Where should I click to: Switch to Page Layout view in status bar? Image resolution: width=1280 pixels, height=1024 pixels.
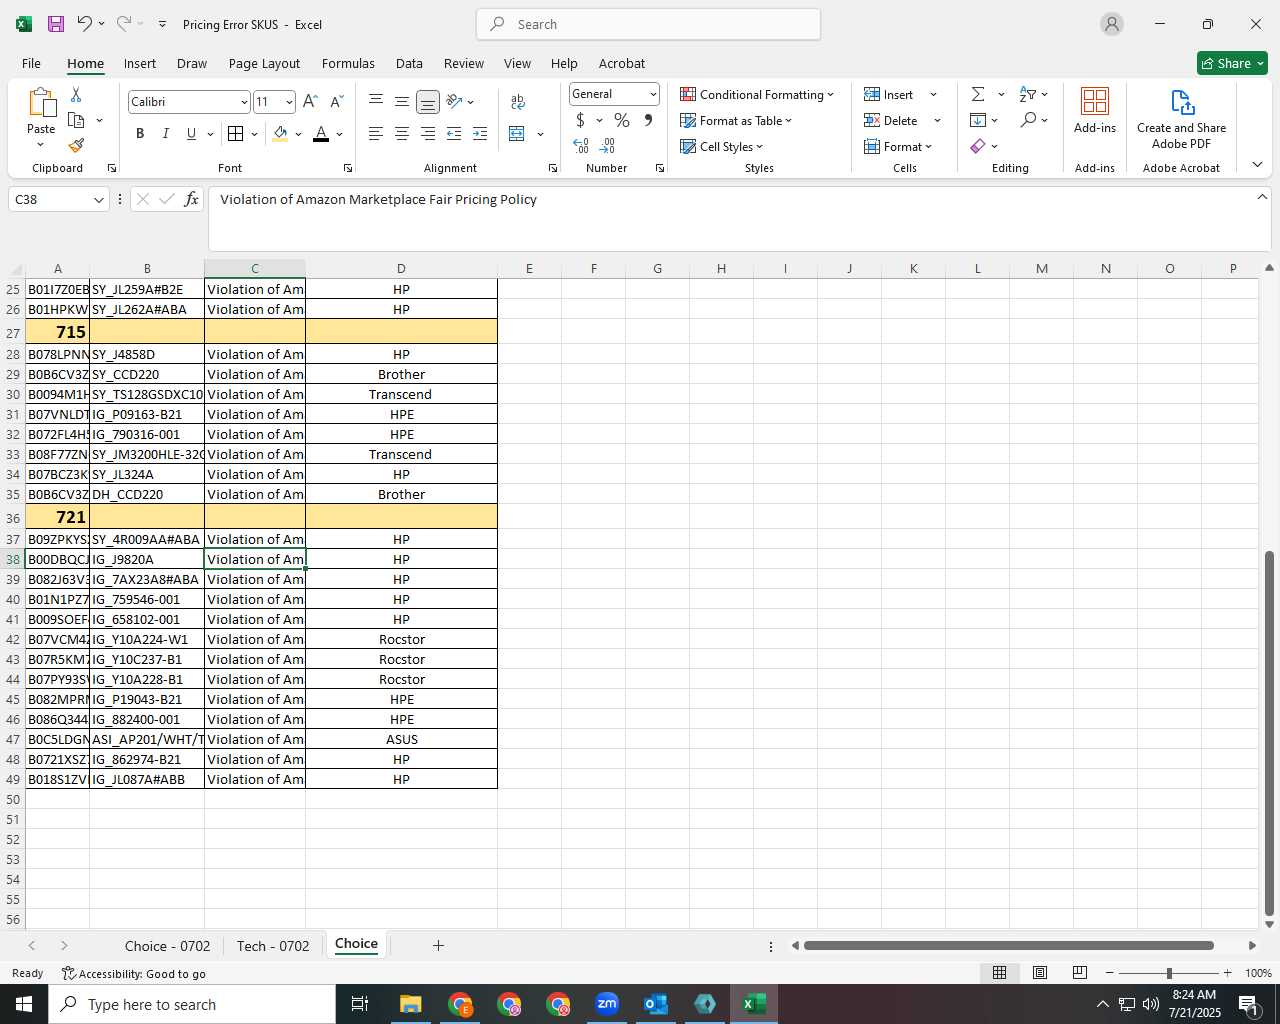pos(1040,973)
